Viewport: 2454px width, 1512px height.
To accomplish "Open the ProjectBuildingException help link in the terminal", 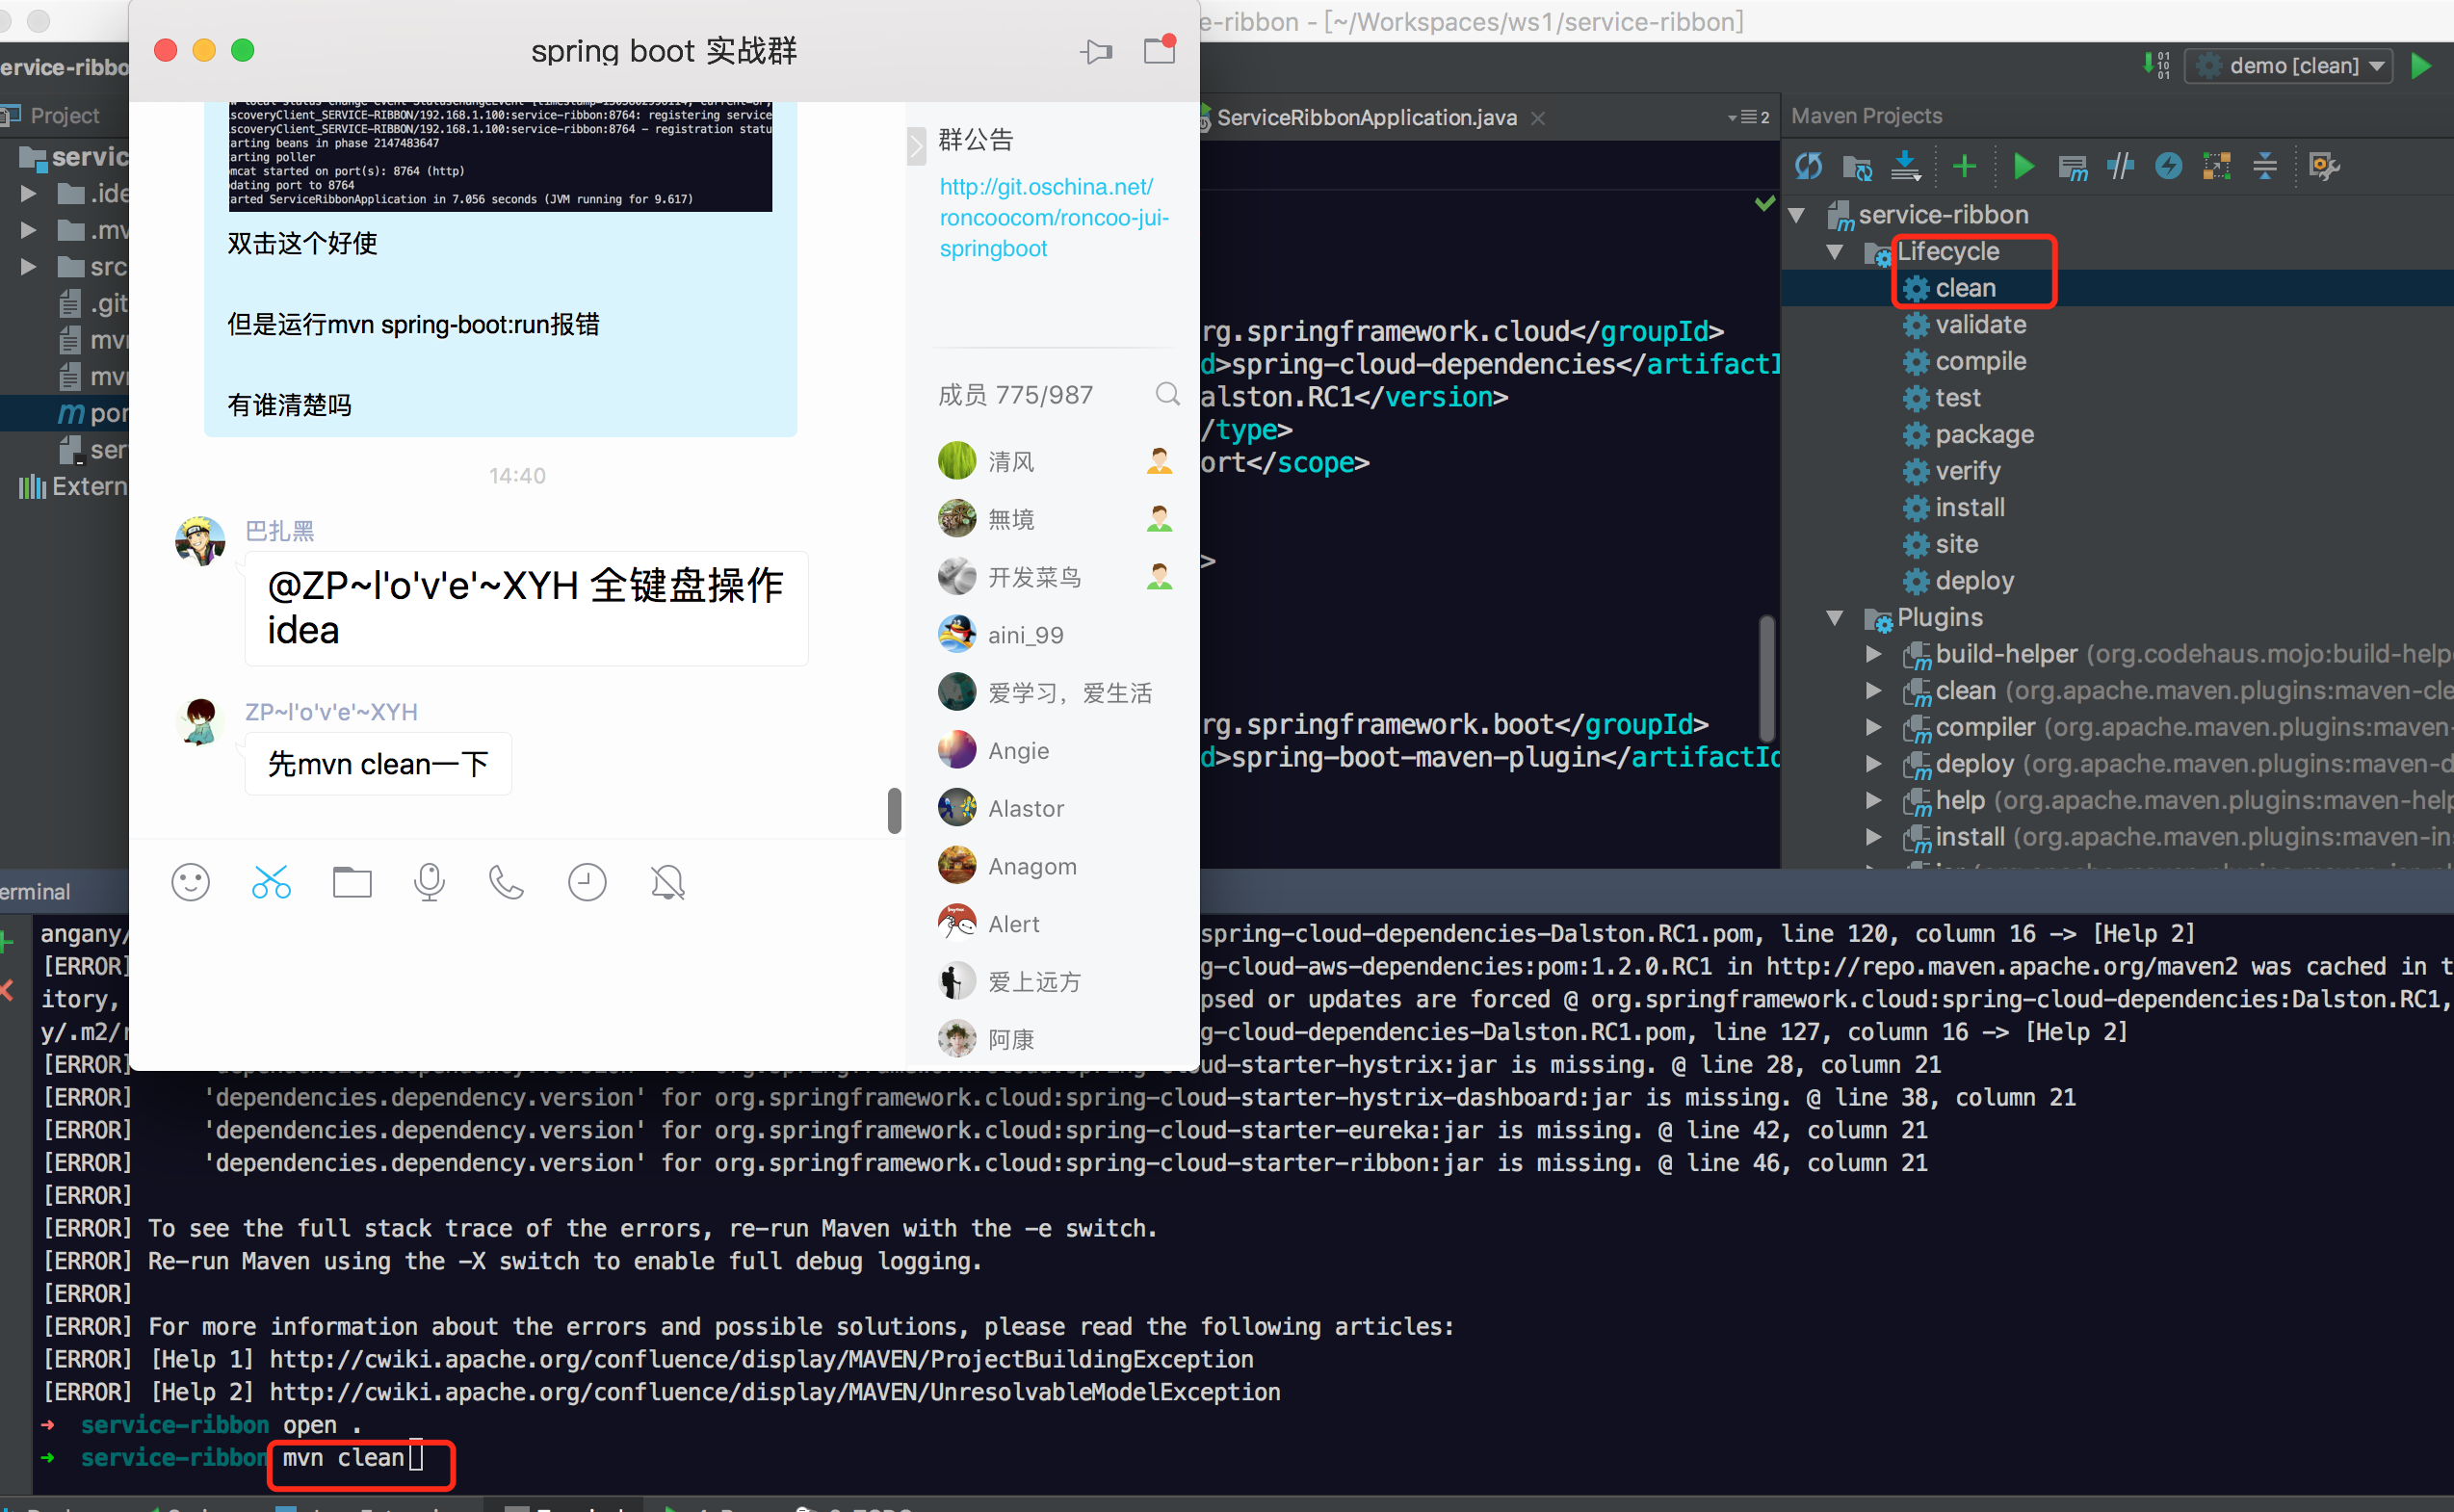I will [x=760, y=1360].
